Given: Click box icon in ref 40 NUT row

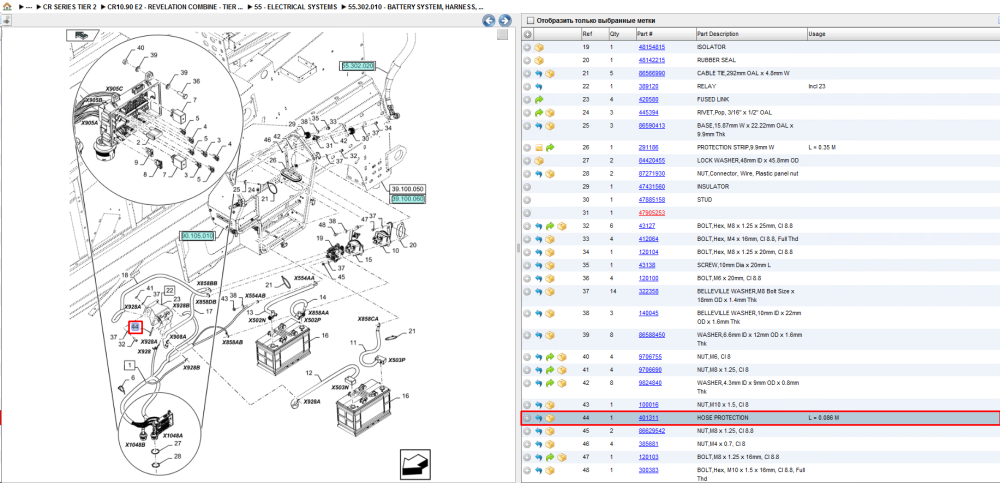Looking at the screenshot, I should click(561, 357).
